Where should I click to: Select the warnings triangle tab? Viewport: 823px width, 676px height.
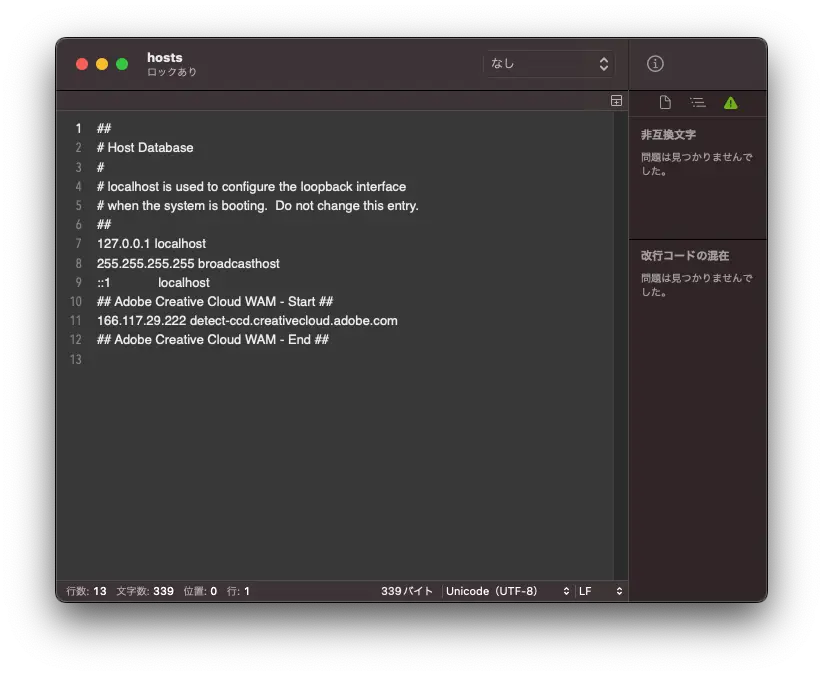tap(730, 103)
